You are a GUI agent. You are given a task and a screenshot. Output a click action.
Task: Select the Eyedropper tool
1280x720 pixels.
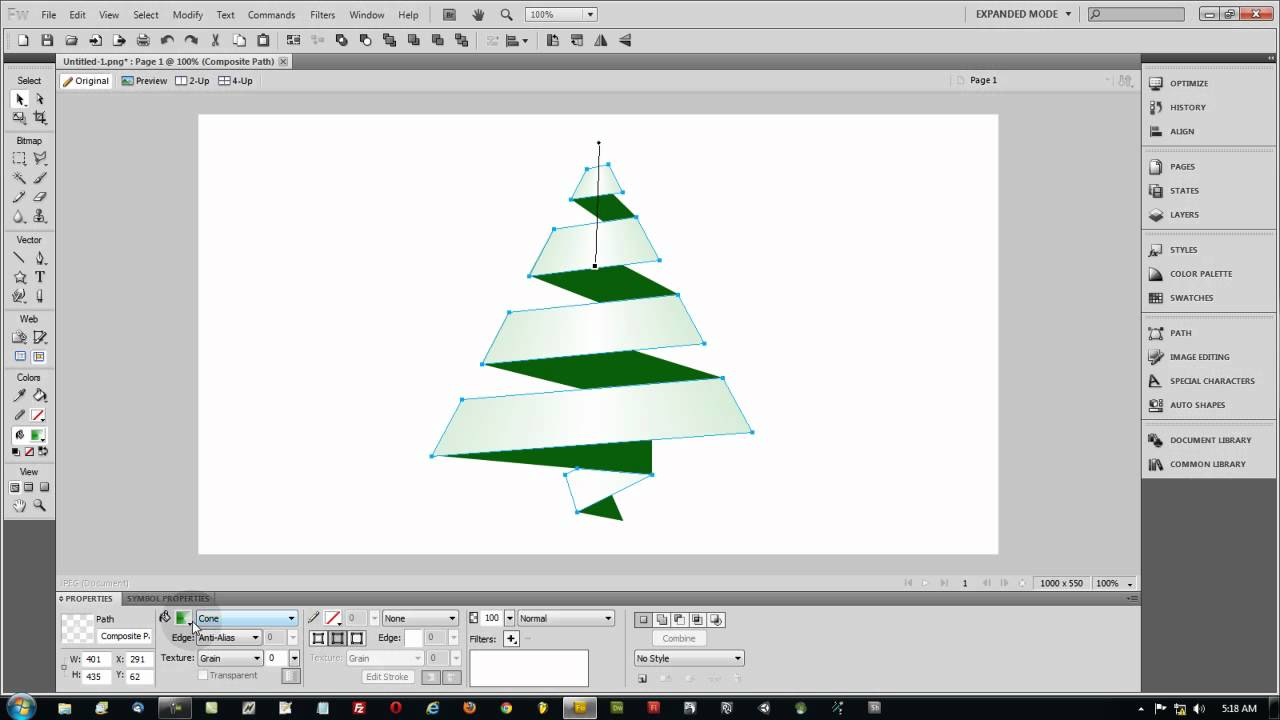pos(19,395)
